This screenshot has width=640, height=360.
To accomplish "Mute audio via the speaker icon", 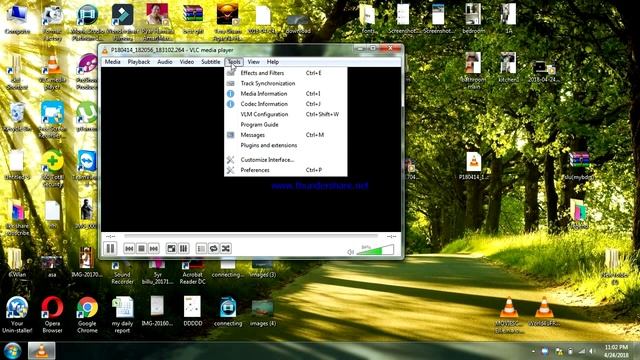I will coord(350,252).
